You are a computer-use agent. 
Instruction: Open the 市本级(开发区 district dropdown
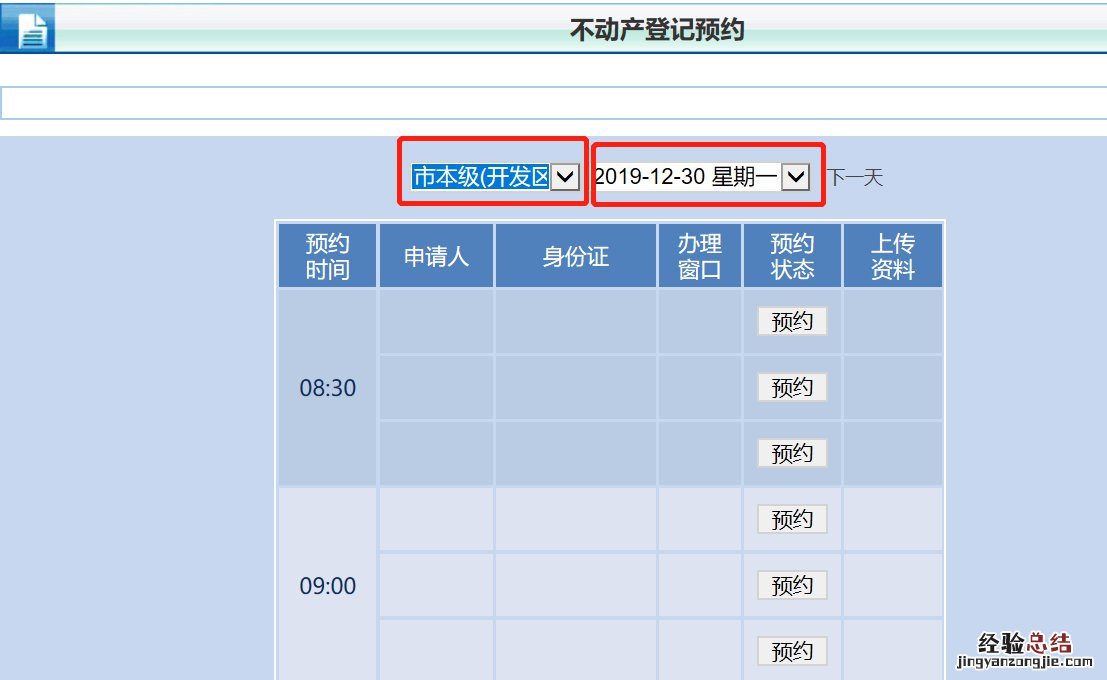tap(495, 177)
